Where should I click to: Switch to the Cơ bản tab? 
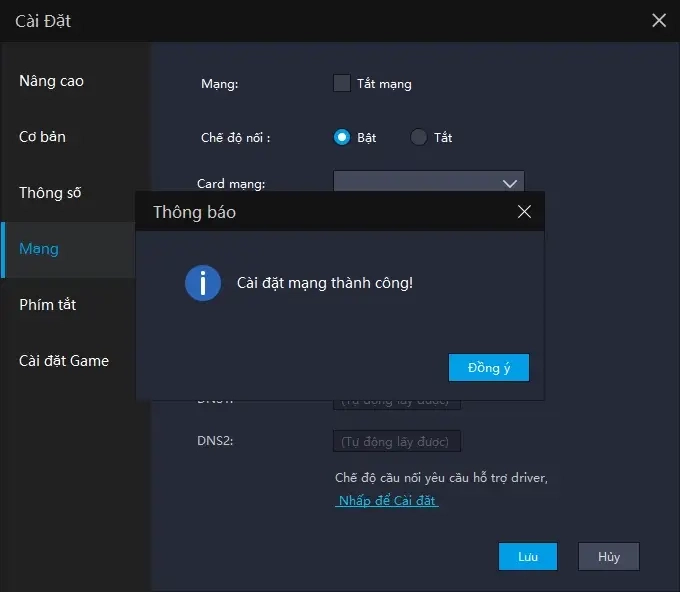point(43,137)
